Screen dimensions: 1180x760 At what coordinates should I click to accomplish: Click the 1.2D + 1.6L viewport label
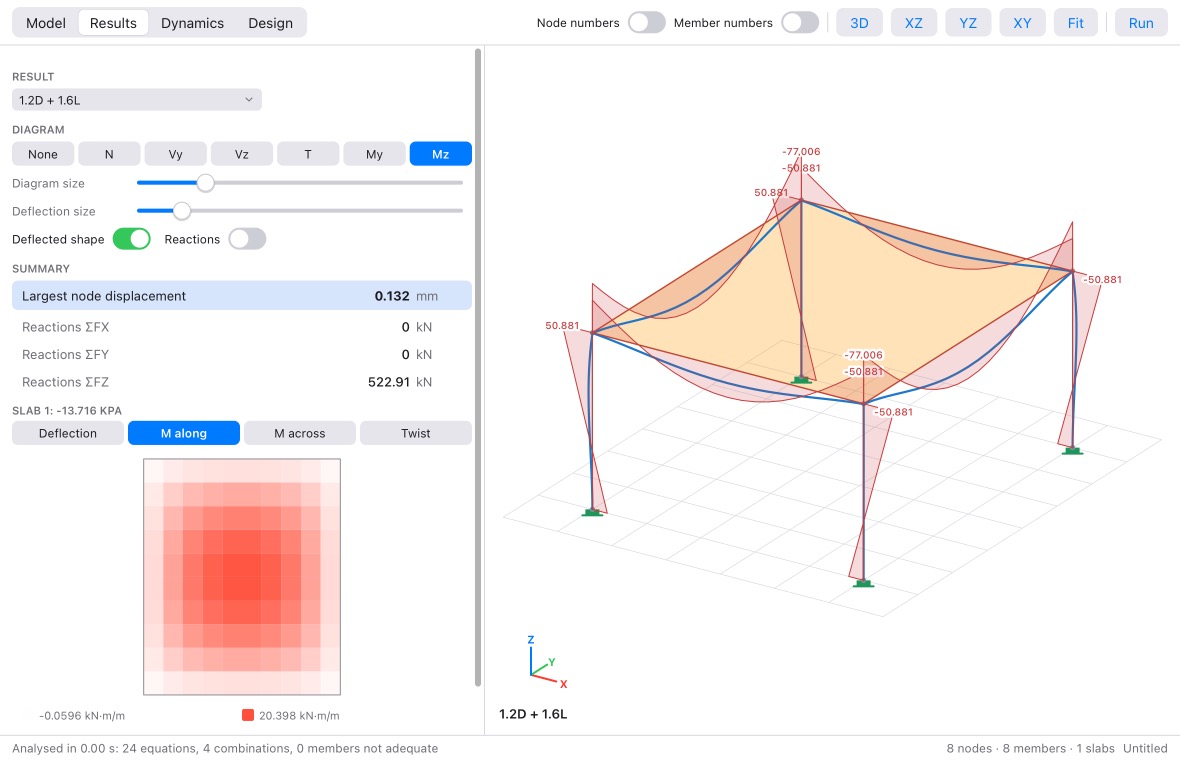point(533,713)
